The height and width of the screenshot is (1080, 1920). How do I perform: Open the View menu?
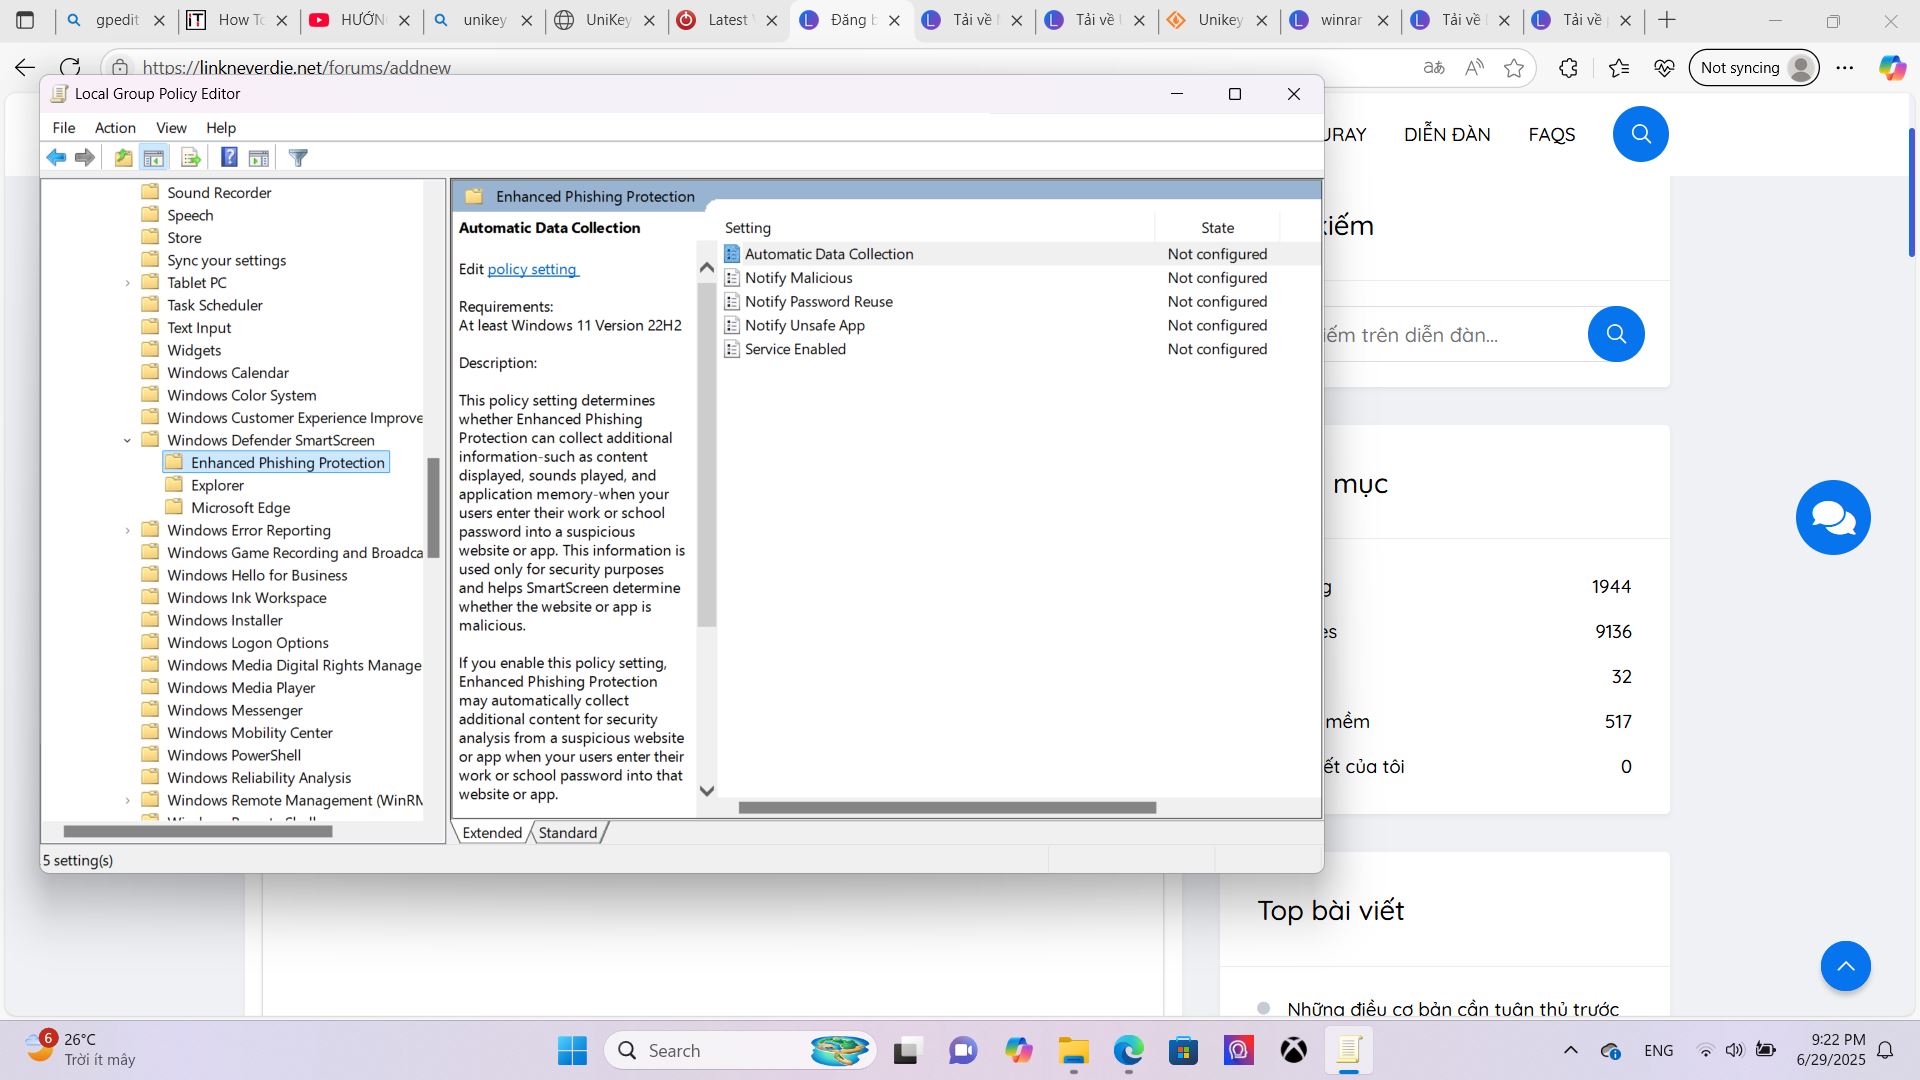171,127
